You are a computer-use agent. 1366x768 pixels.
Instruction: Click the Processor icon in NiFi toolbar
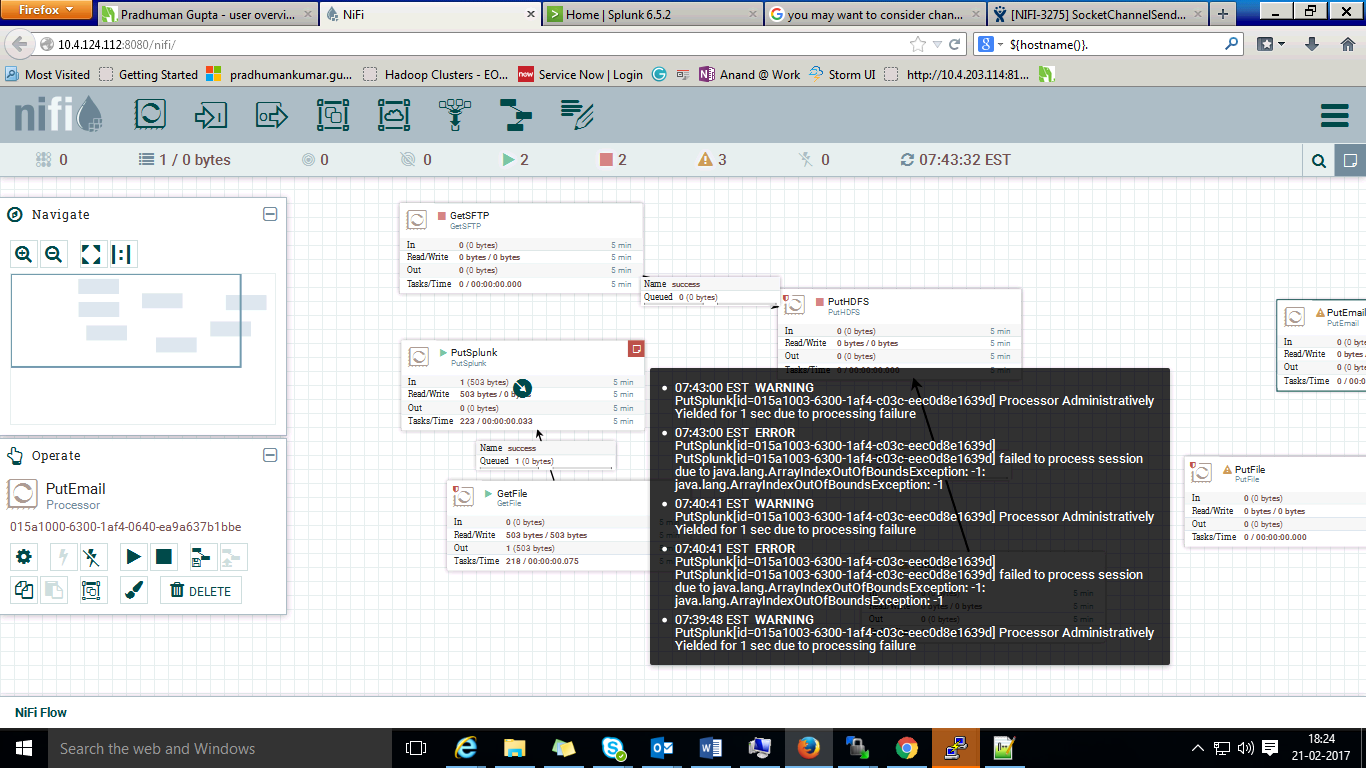point(150,115)
